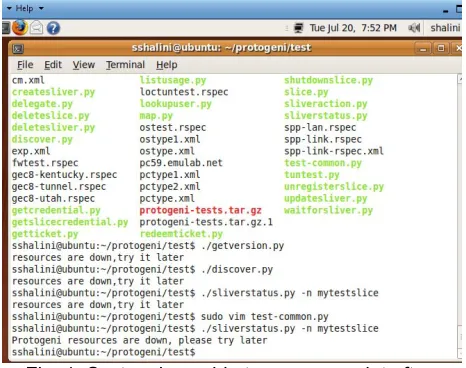Click ostype1.xml file name
Viewport: 466px width, 368px height.
pyautogui.click(x=170, y=139)
